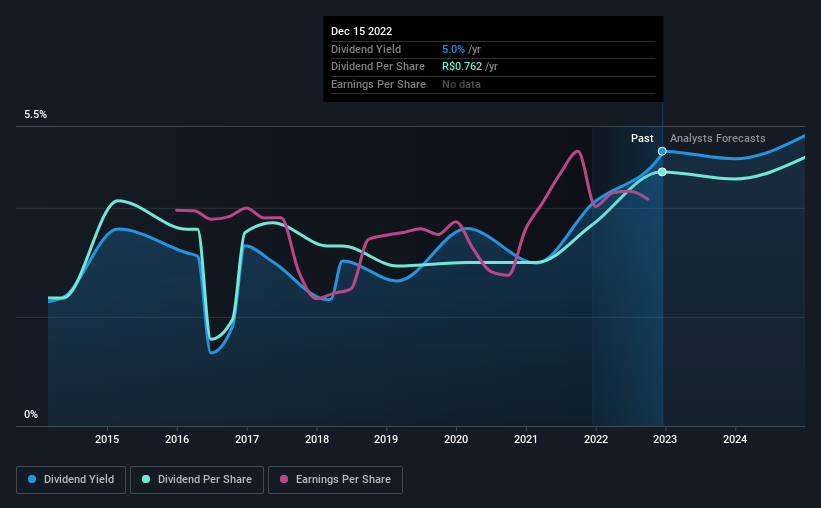Click the Past label on chart
The width and height of the screenshot is (821, 508).
click(x=642, y=138)
